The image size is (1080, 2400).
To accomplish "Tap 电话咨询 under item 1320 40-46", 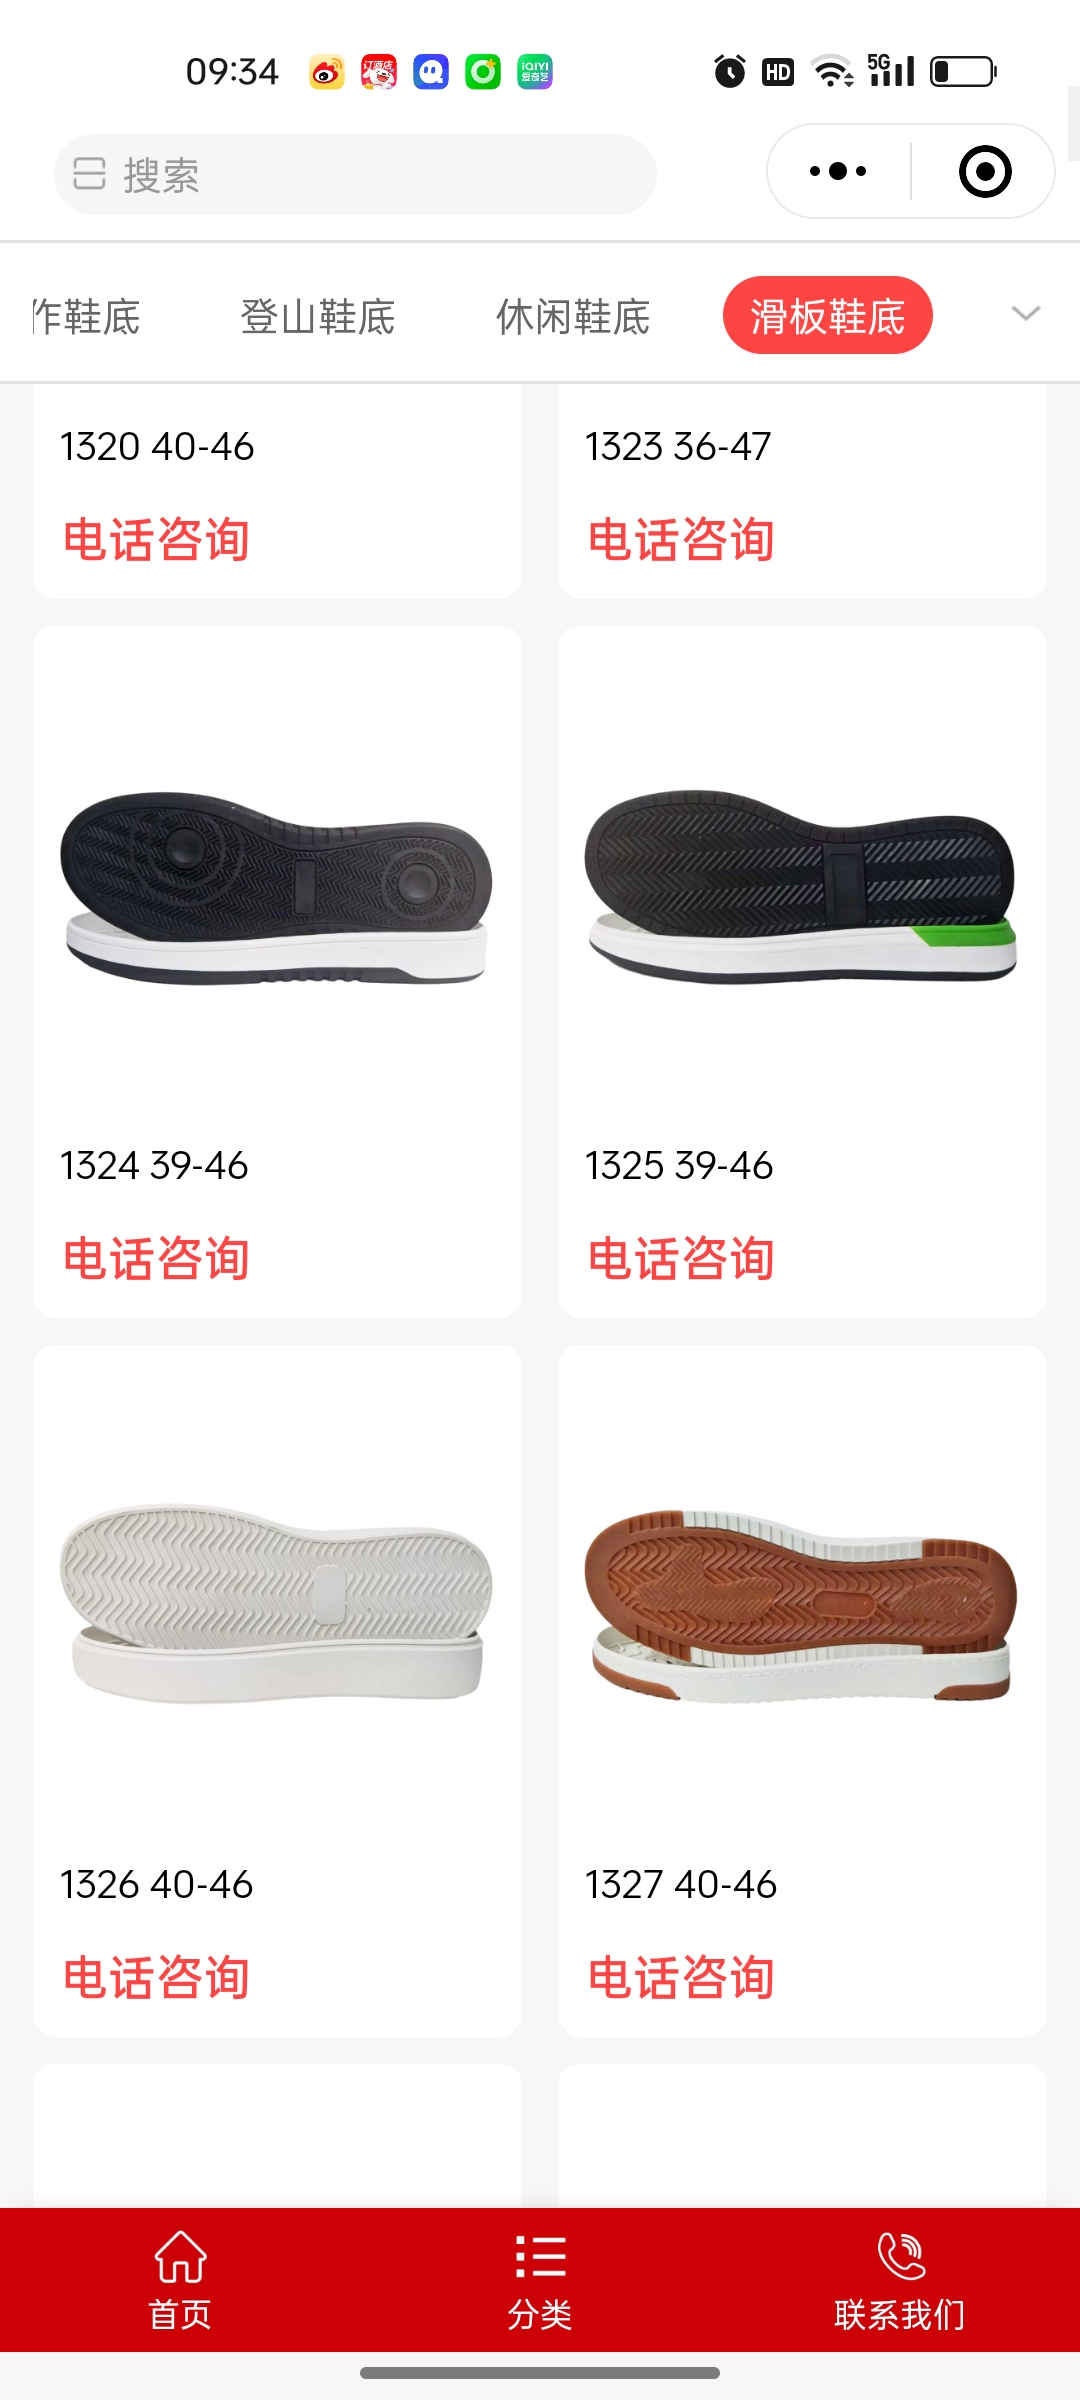I will 156,540.
